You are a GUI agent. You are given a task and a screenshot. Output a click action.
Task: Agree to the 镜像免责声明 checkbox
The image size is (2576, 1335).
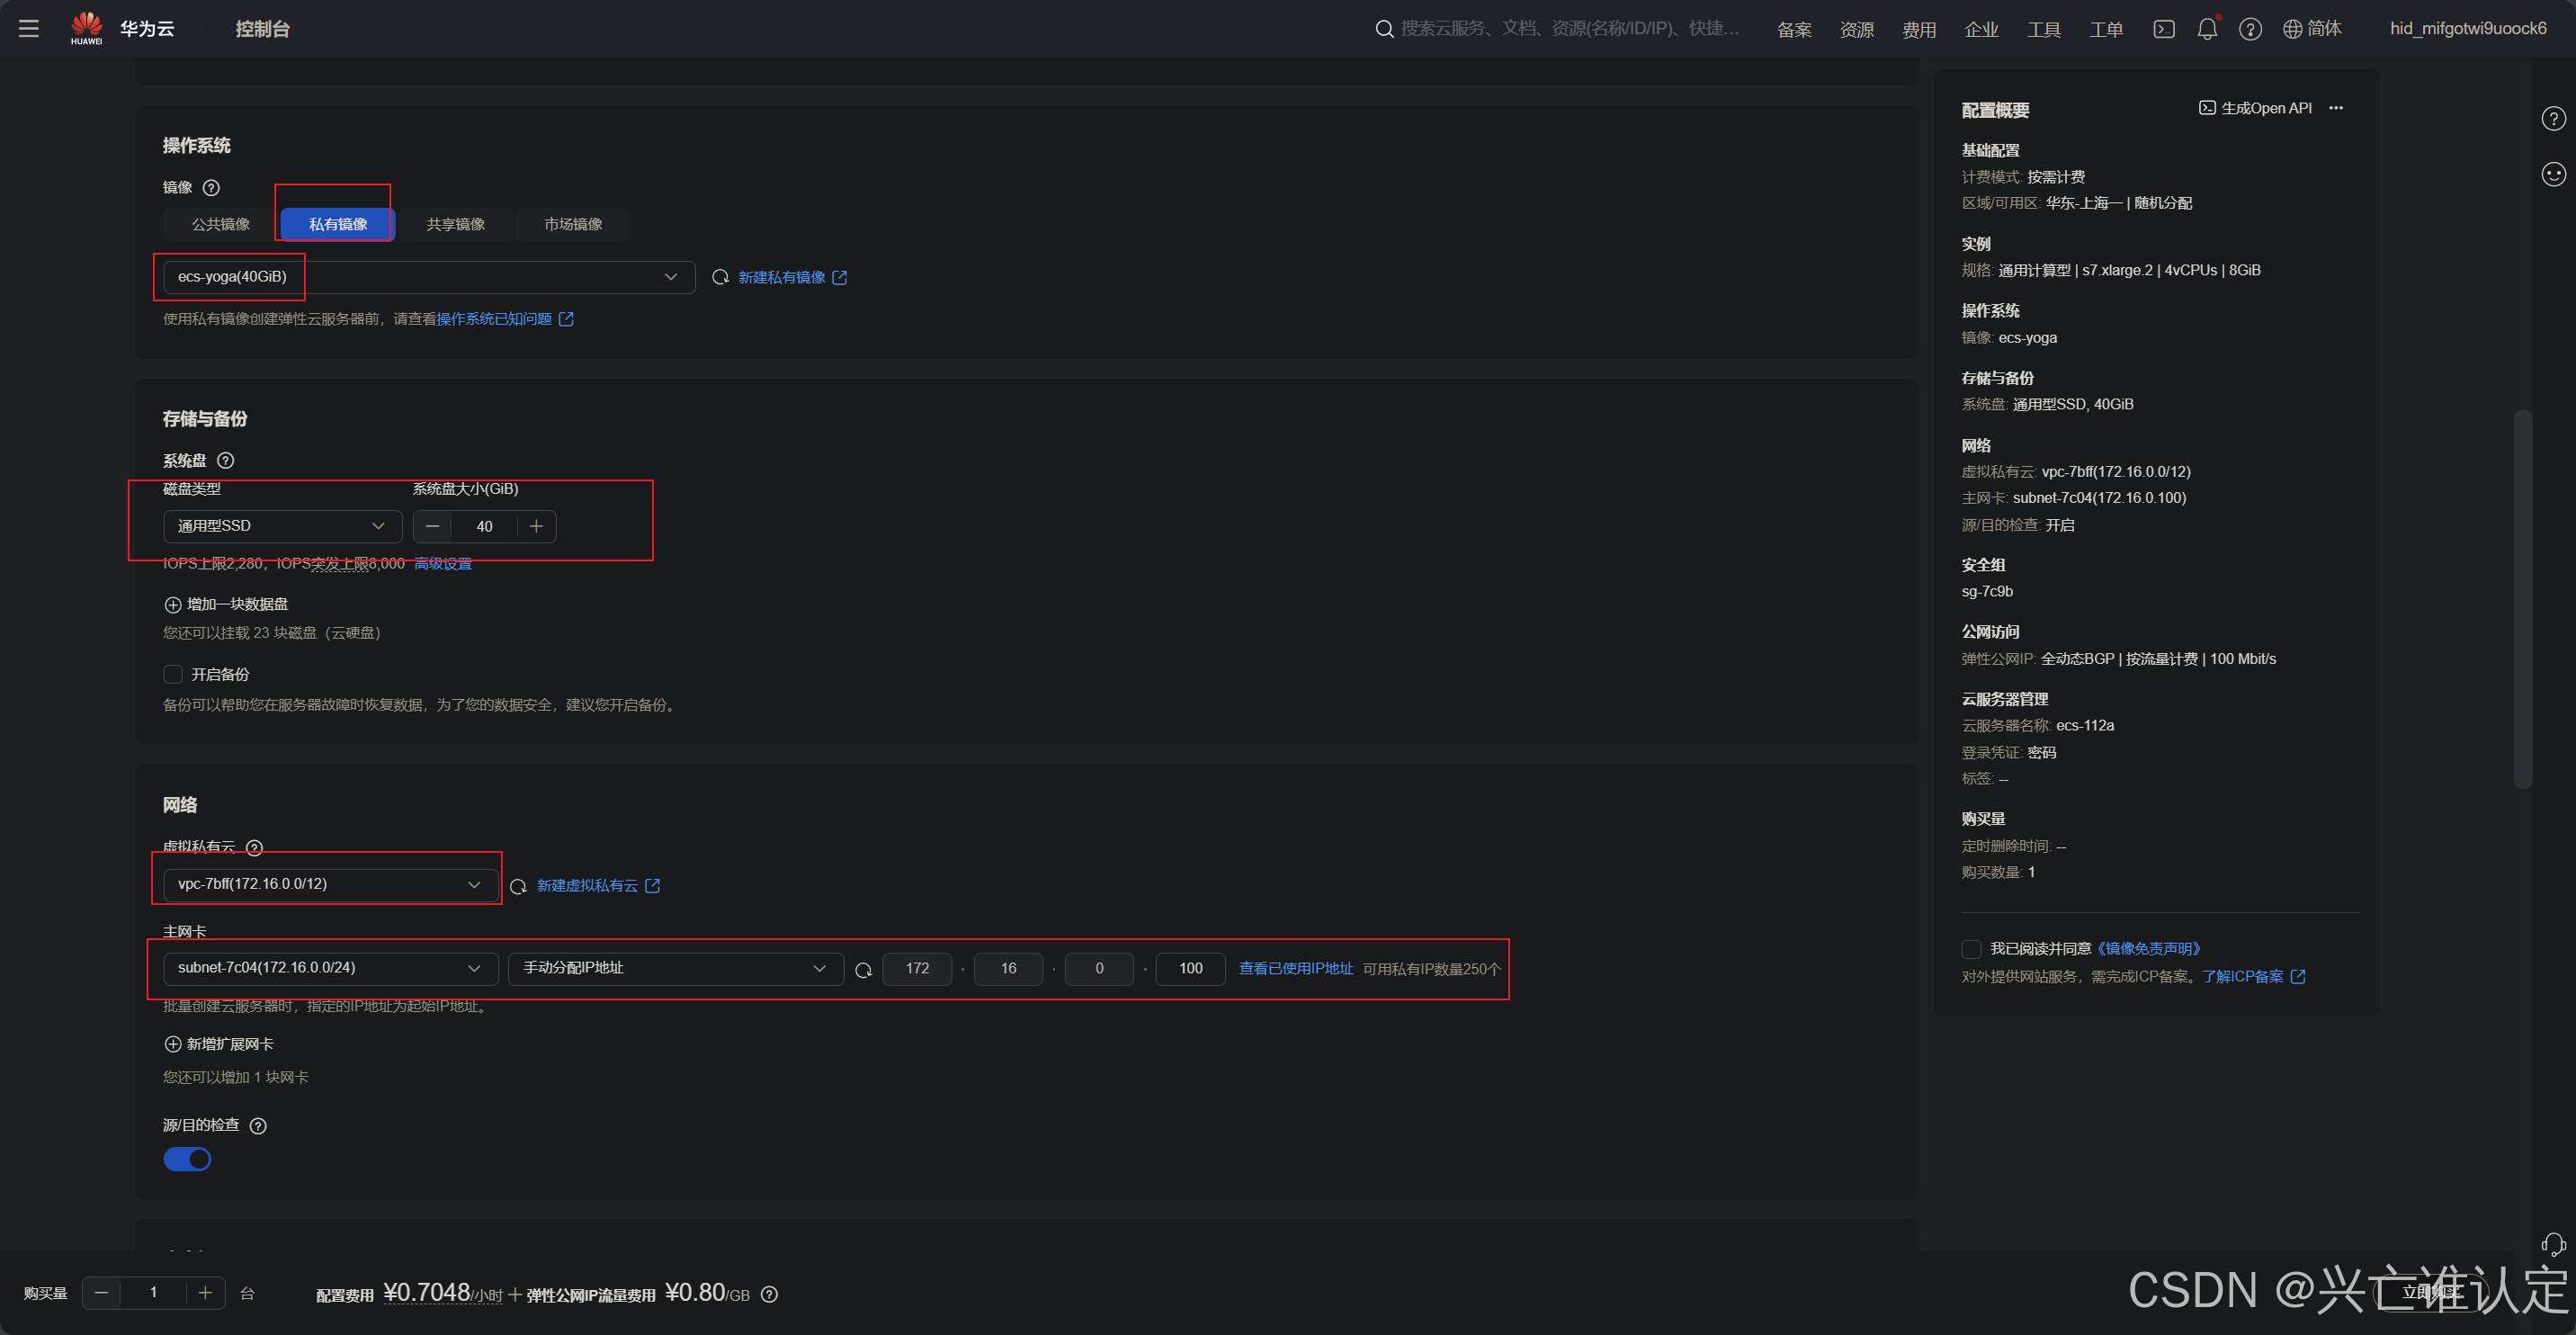point(1971,949)
